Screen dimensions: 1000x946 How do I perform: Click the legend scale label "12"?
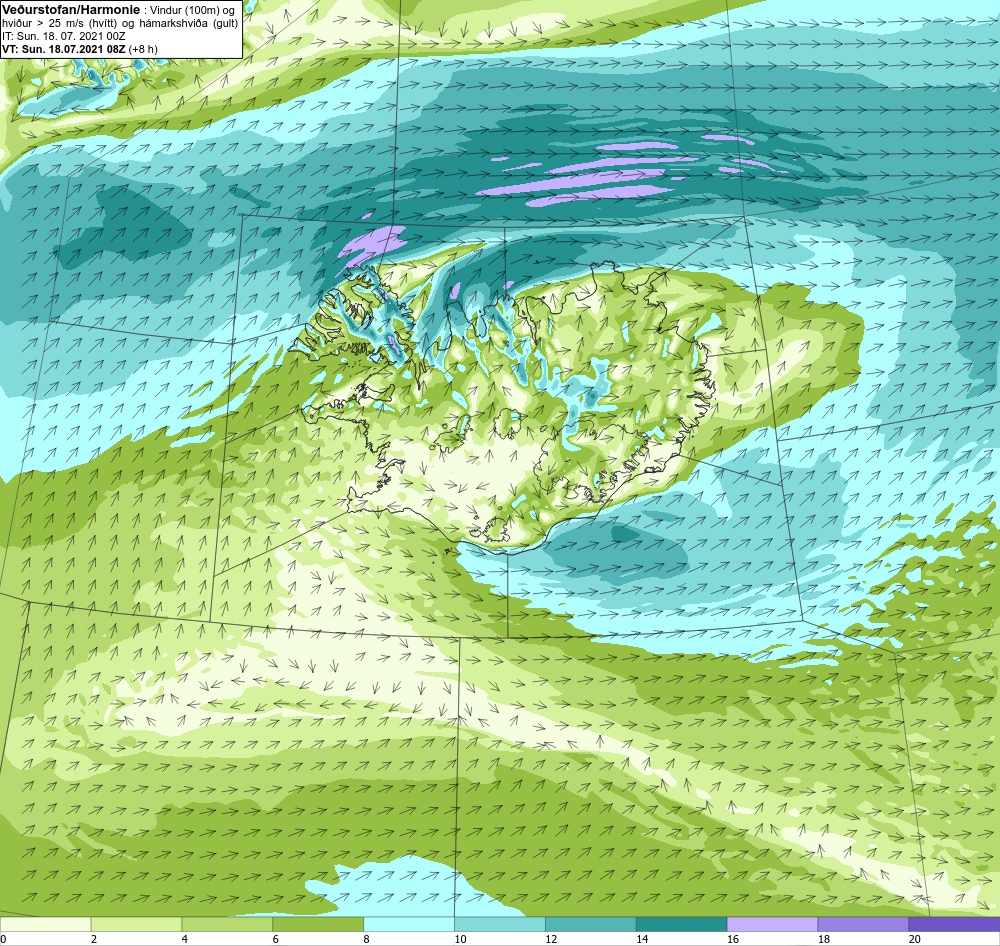(551, 939)
